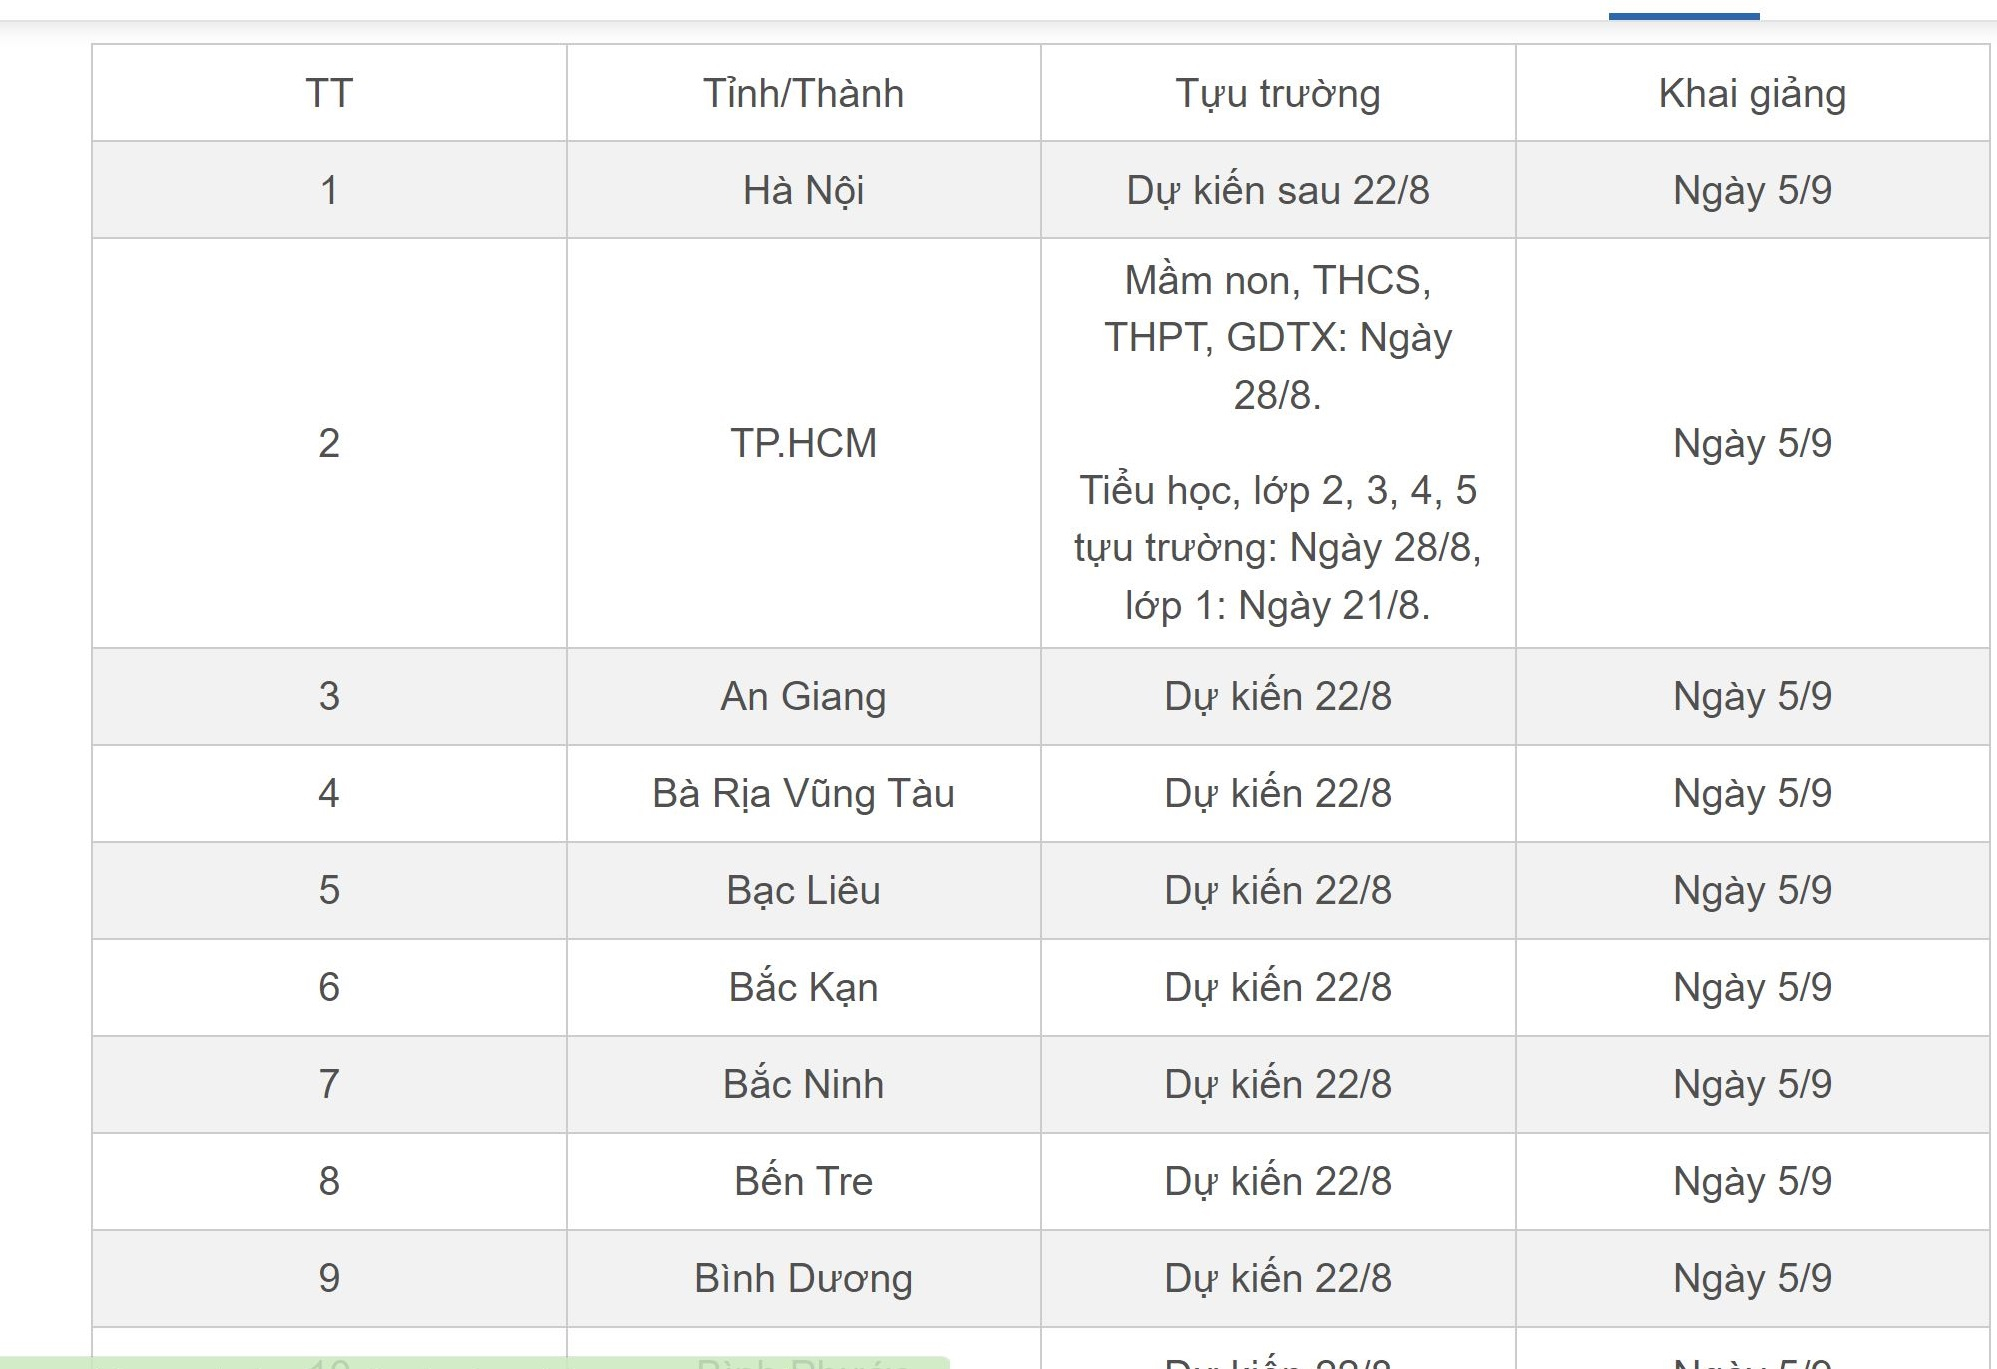Viewport: 1997px width, 1369px height.
Task: Click the "Bến Tre" province cell
Action: pos(803,1181)
